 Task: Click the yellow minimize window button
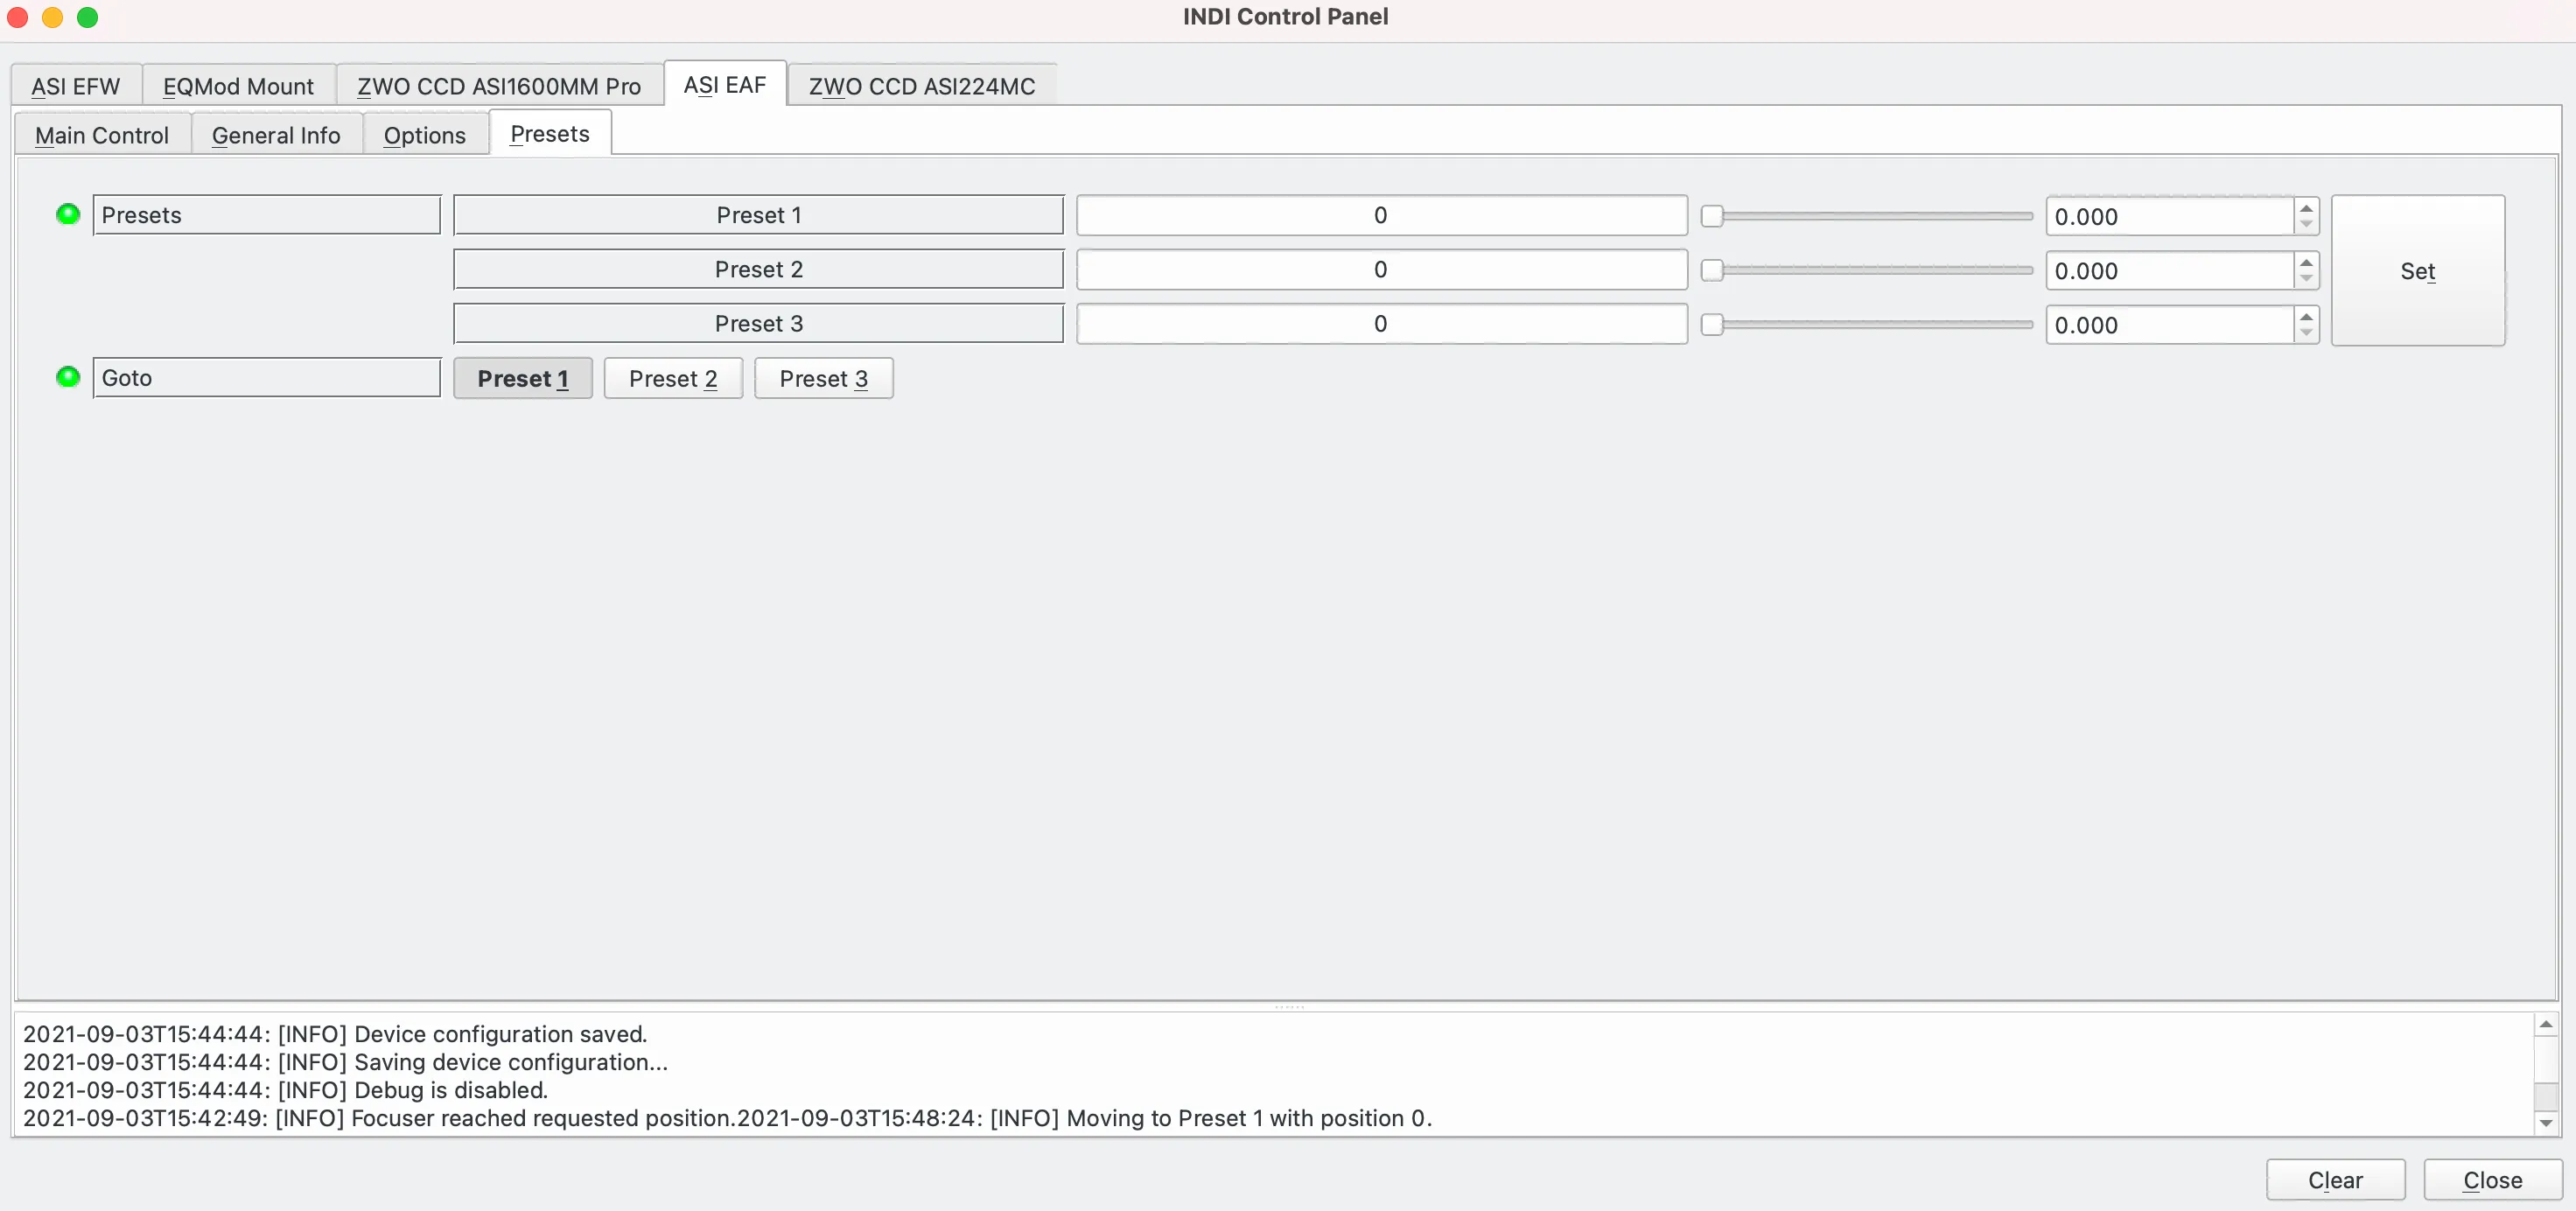pos(52,17)
